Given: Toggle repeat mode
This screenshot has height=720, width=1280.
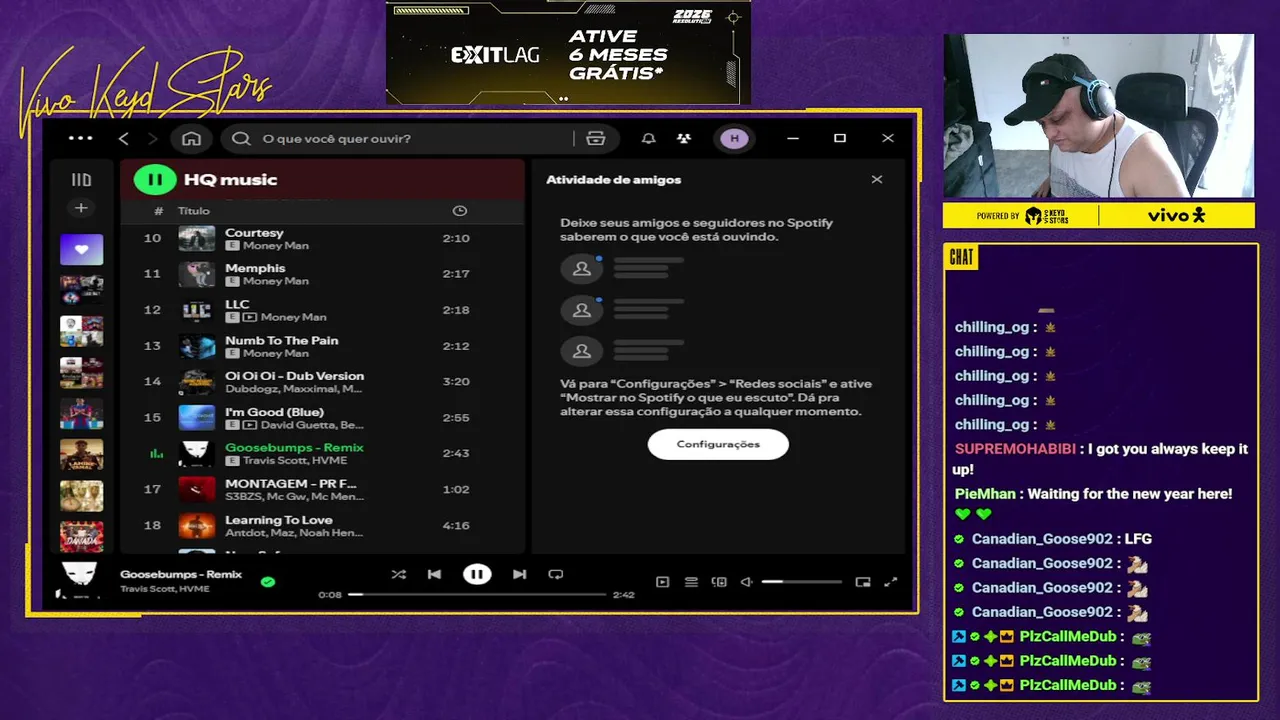Looking at the screenshot, I should (556, 574).
